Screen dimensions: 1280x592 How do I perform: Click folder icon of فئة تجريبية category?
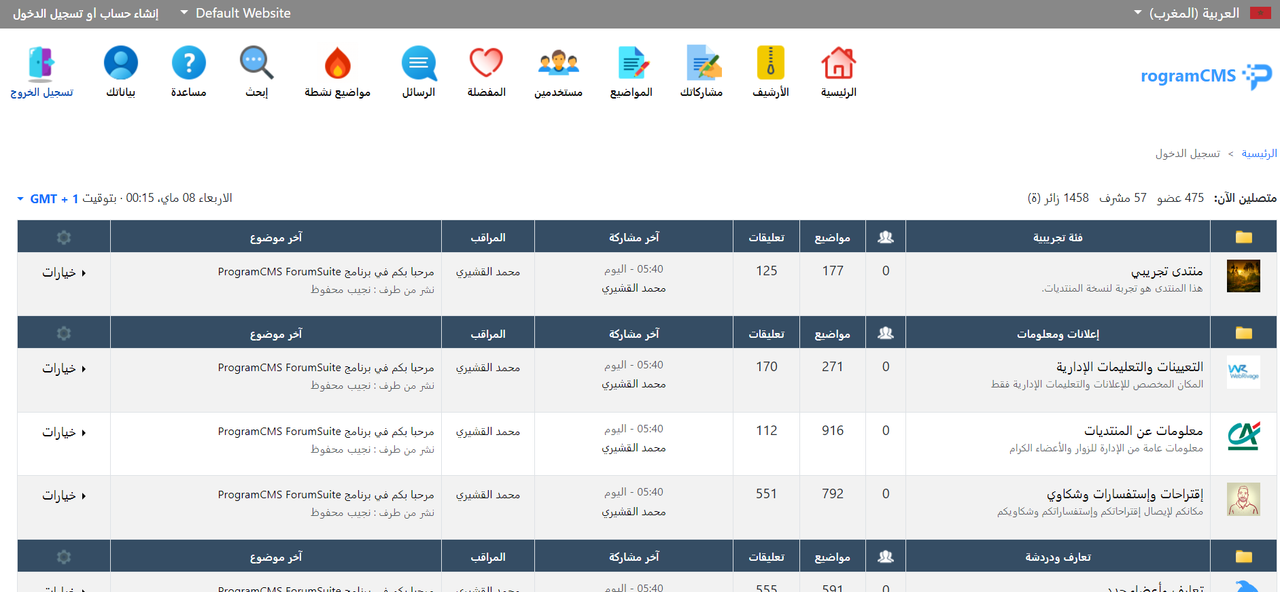point(1244,238)
